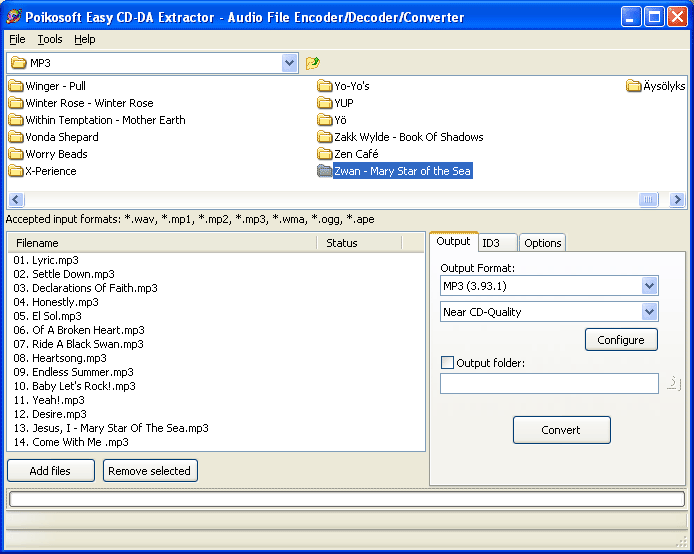Click the Configure button
This screenshot has width=694, height=554.
point(621,340)
